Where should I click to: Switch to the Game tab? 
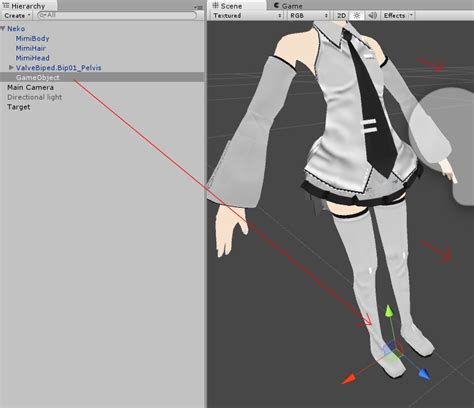point(289,6)
